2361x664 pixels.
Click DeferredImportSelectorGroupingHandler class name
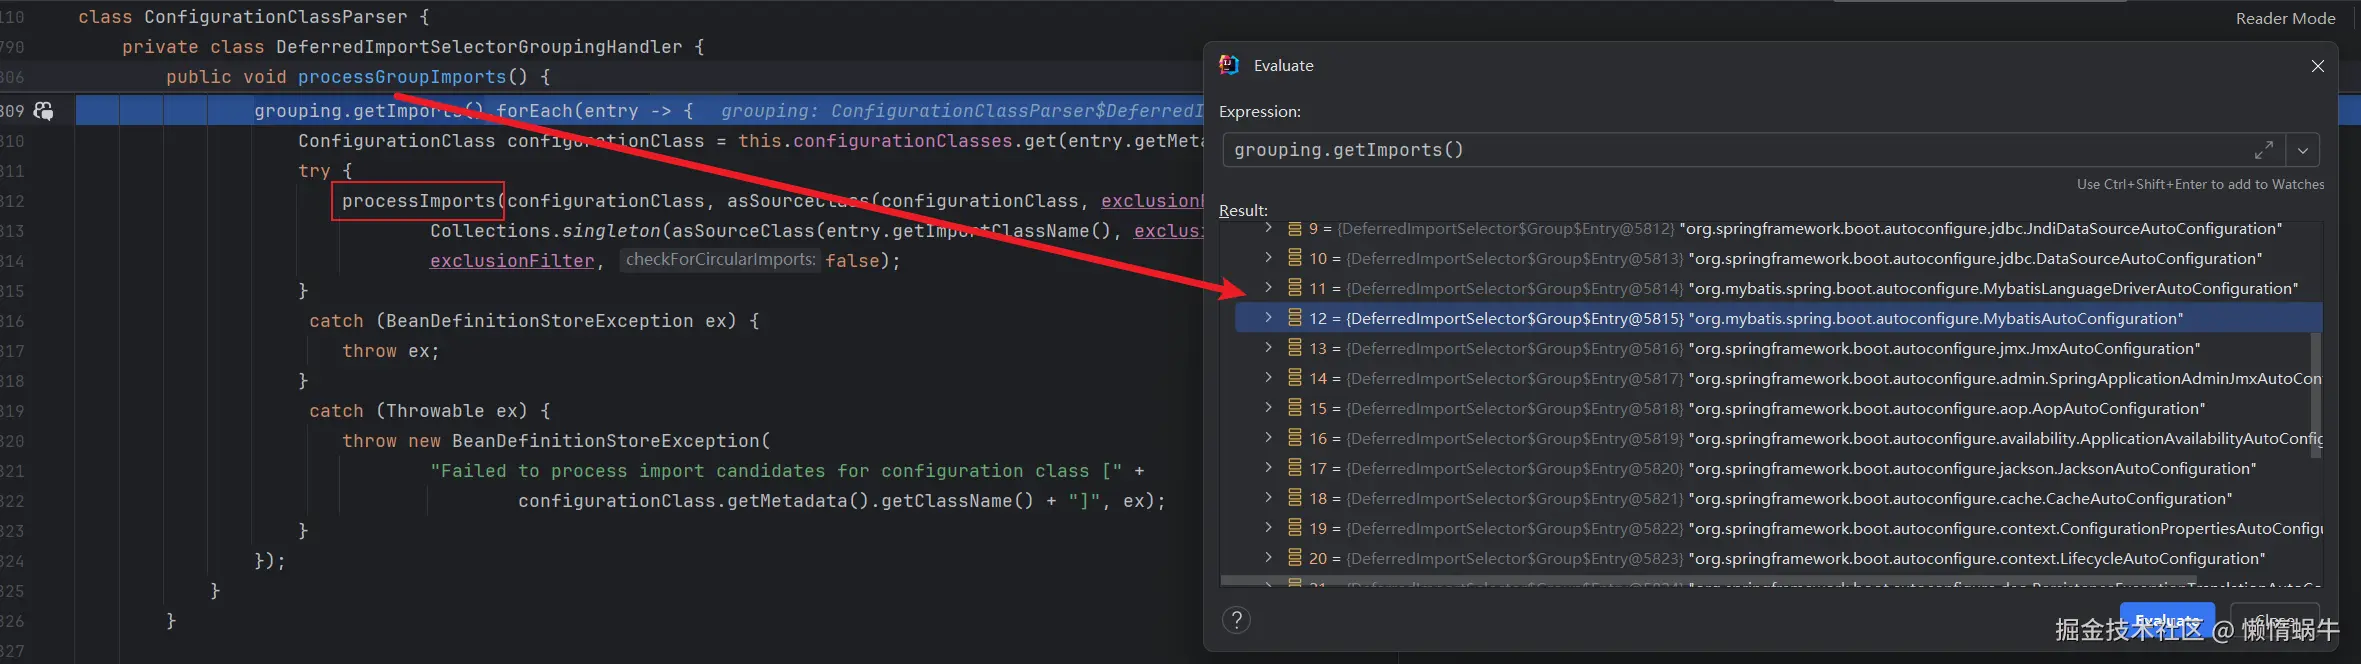coord(479,47)
